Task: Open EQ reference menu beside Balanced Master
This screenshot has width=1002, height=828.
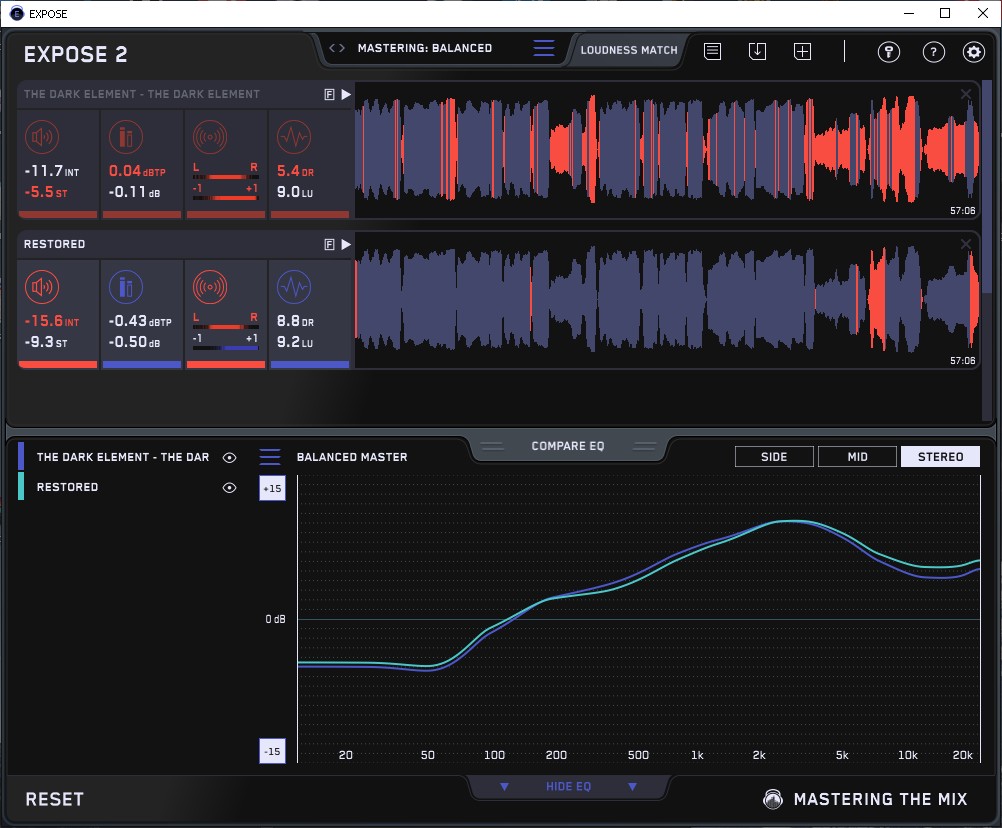Action: click(270, 457)
